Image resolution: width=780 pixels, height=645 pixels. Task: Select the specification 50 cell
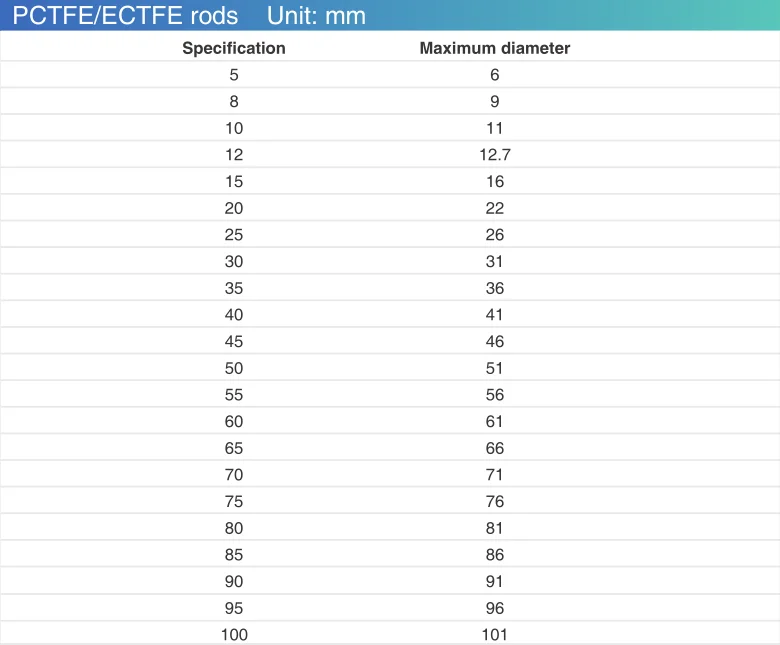[x=234, y=368]
